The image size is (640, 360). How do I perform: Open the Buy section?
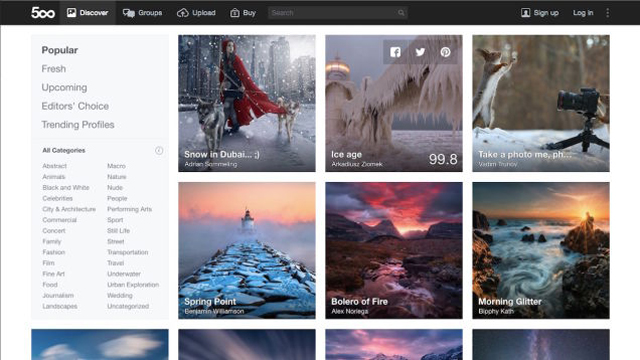coord(243,13)
